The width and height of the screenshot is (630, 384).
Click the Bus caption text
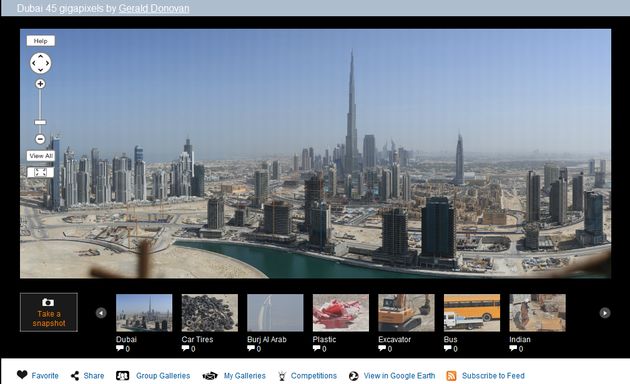[x=450, y=339]
